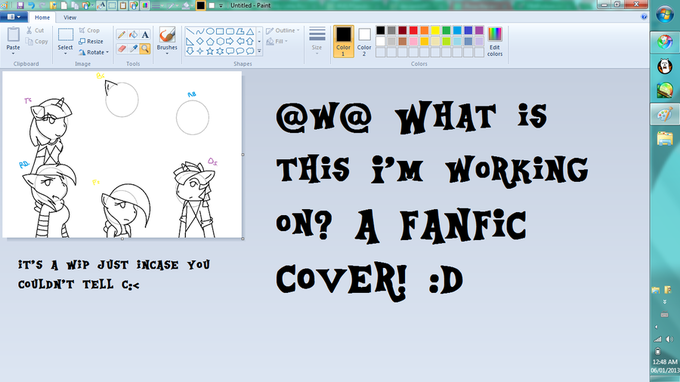Viewport: 680px width, 382px height.
Task: Click Save icon in Quick Access Toolbar
Action: (20, 6)
